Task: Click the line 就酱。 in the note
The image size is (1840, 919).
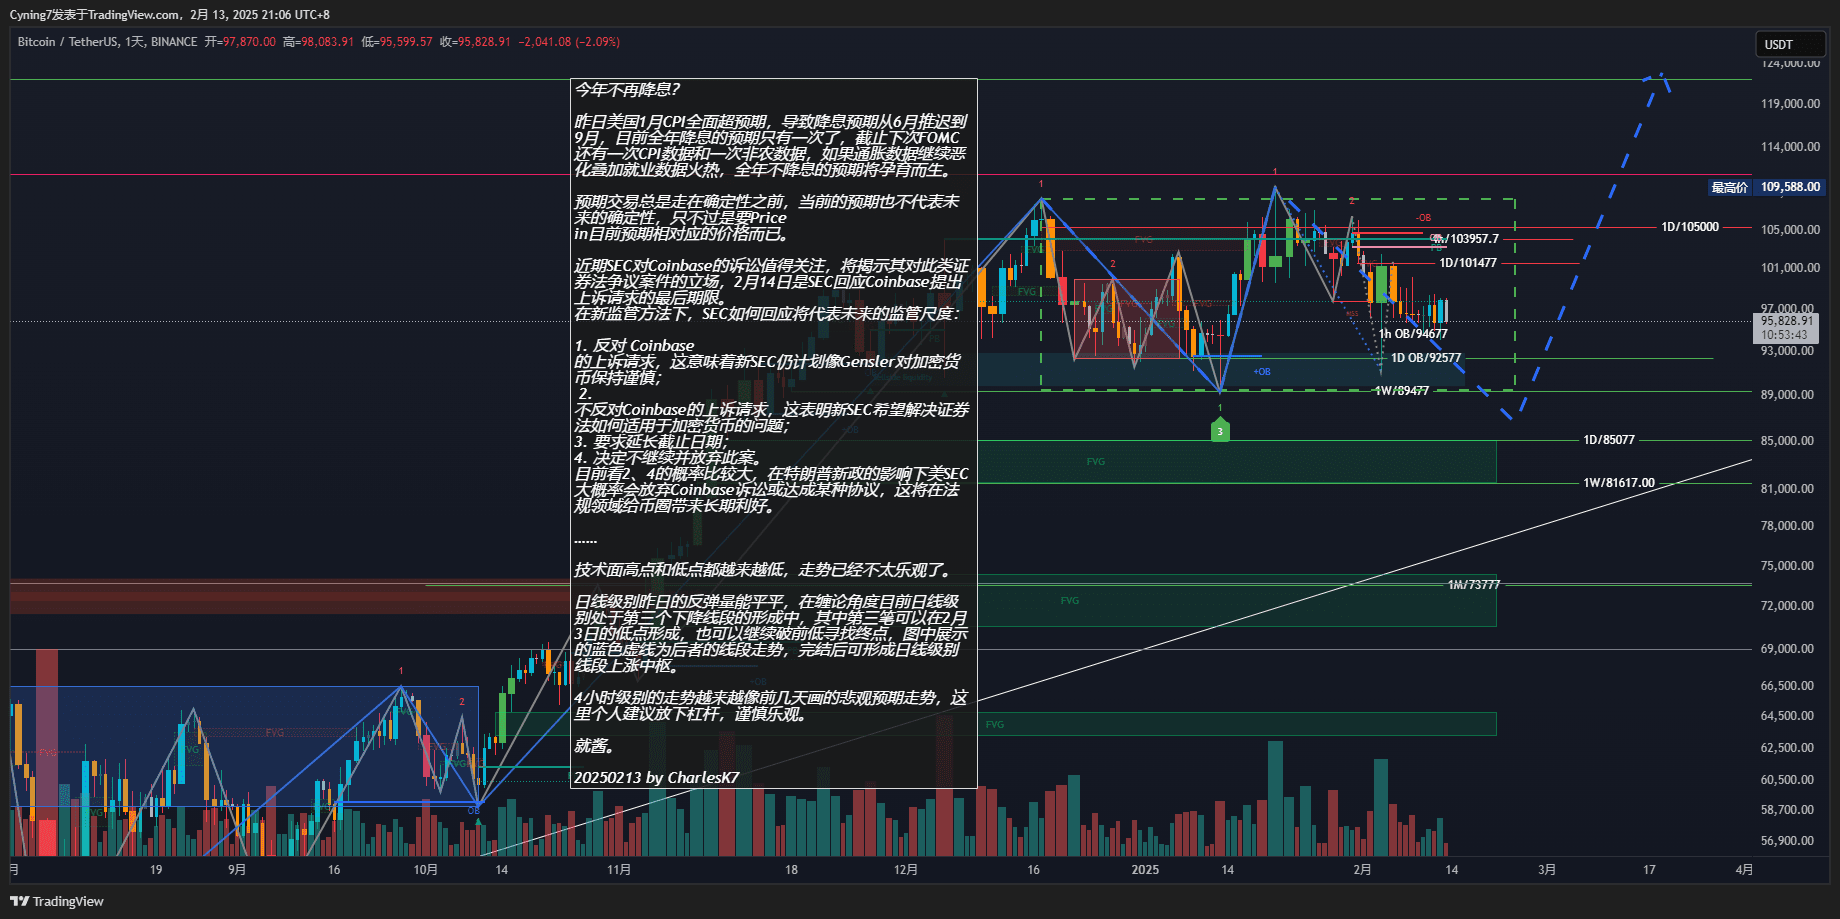Action: 595,746
